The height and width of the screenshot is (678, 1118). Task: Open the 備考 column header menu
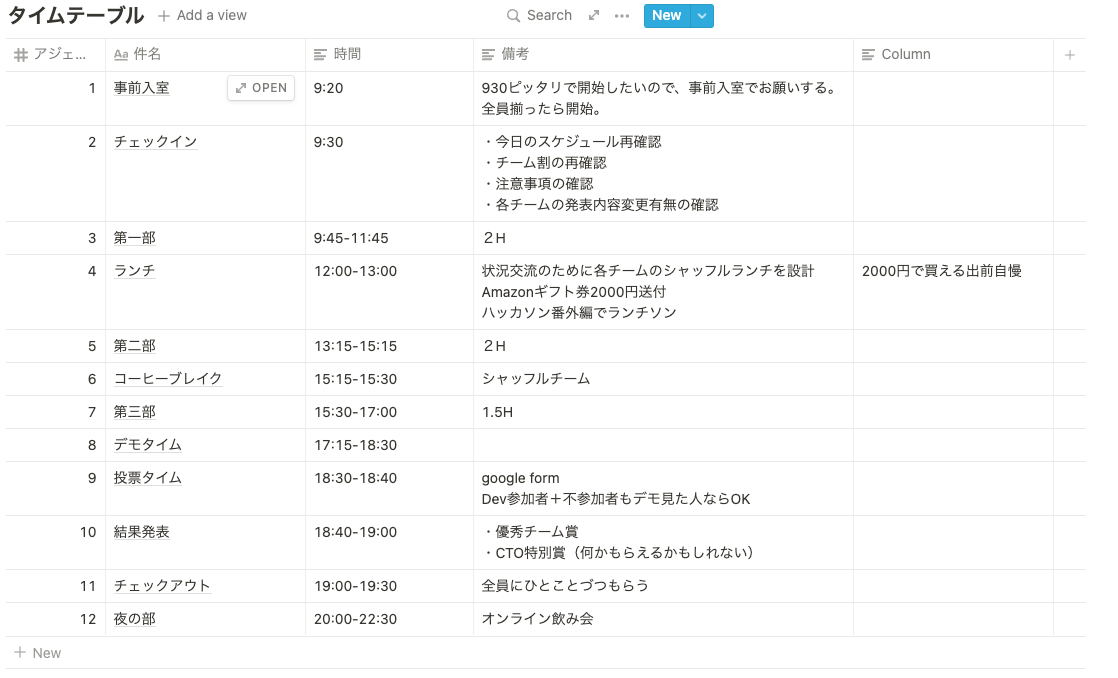663,55
